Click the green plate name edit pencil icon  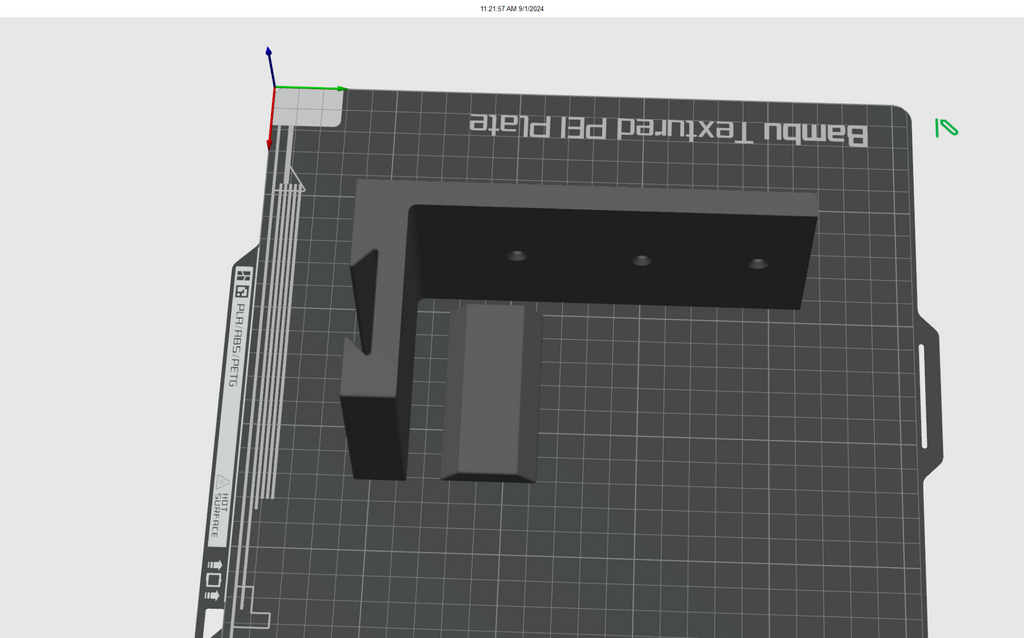coord(946,127)
